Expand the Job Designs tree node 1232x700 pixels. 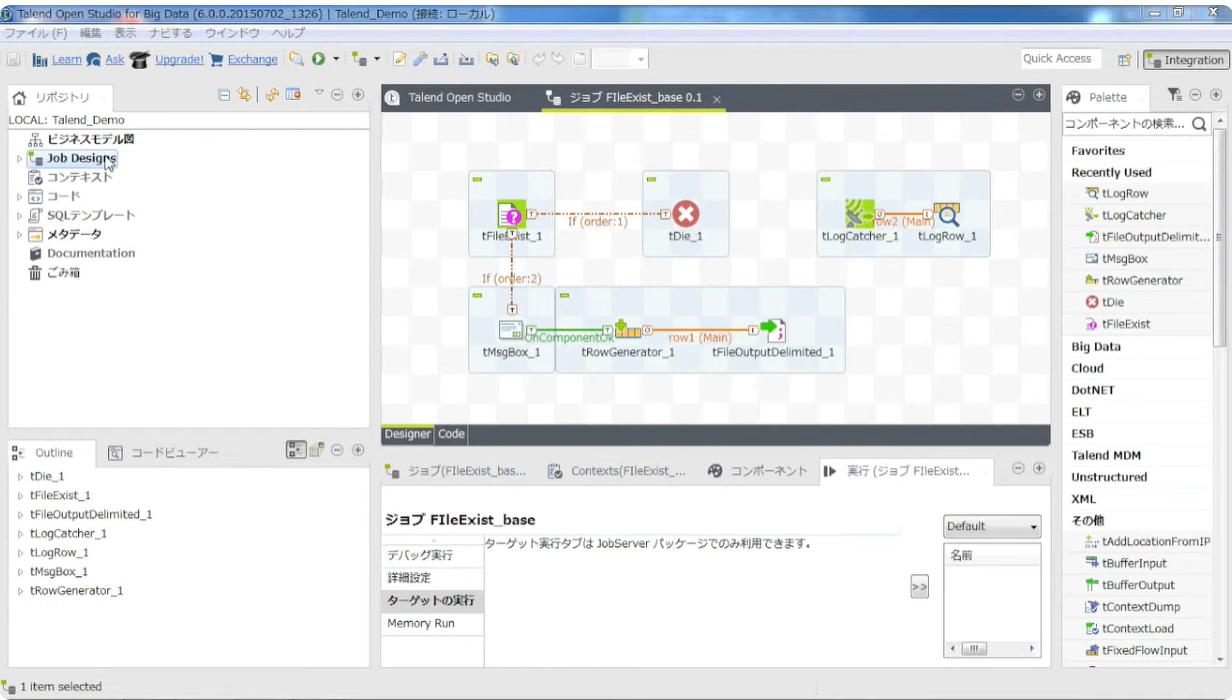coord(19,159)
